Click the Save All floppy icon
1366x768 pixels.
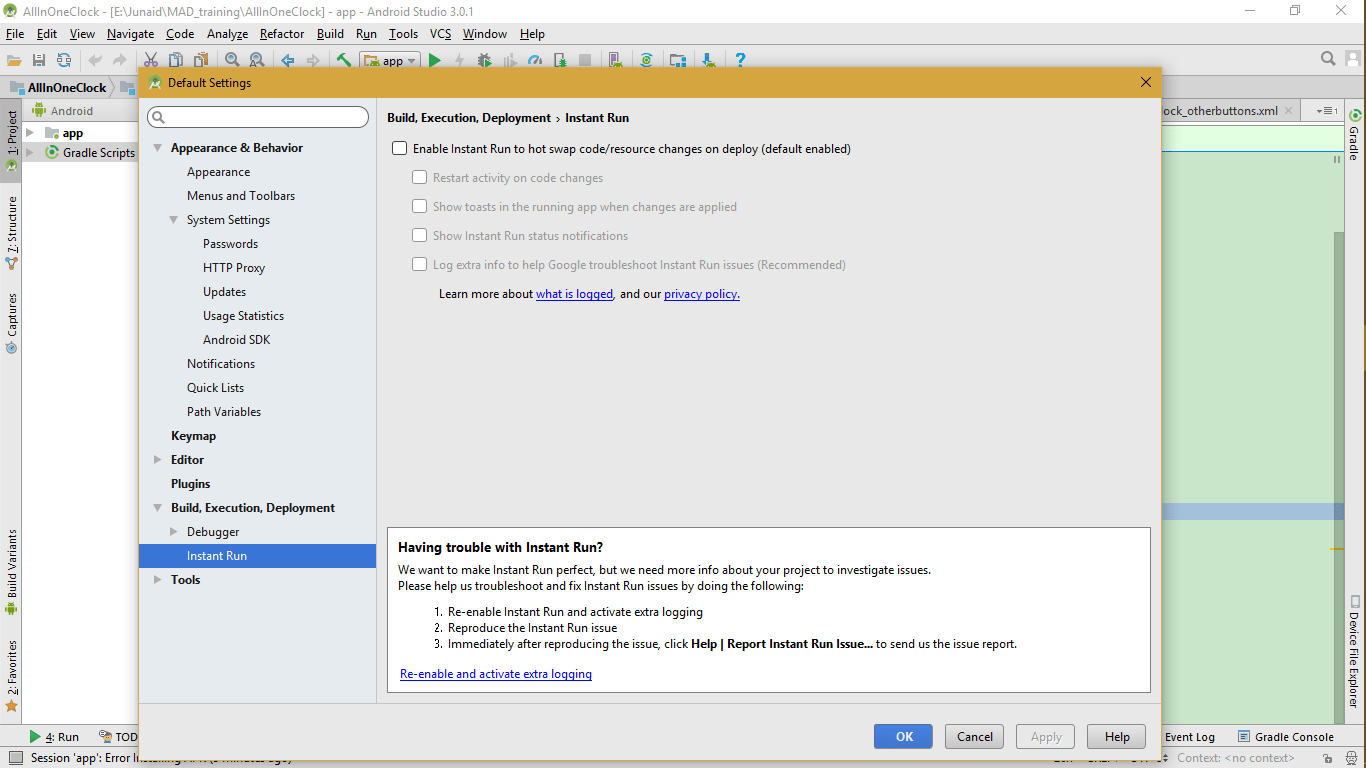(x=39, y=60)
